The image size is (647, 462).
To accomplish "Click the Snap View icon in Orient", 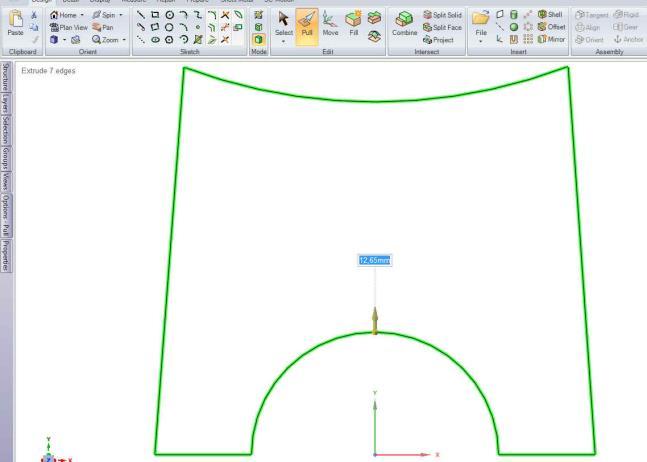I will click(76, 40).
